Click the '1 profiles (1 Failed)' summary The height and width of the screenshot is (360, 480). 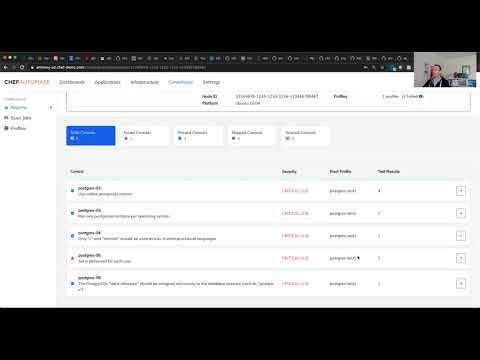[403, 96]
